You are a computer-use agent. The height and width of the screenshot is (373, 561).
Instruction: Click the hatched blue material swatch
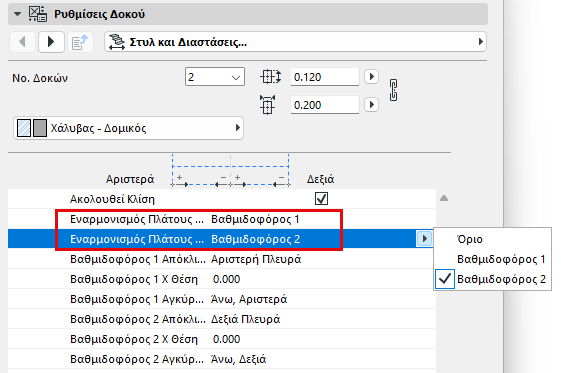(x=24, y=128)
